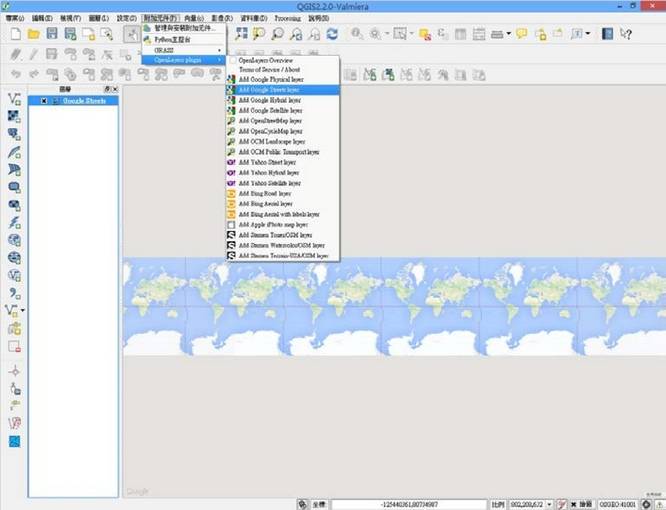
Task: Open the composer manager icon
Action: click(x=107, y=34)
